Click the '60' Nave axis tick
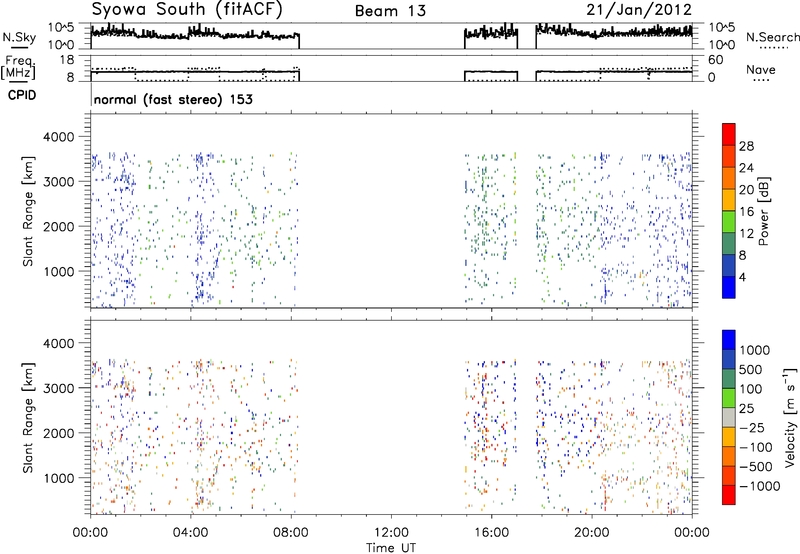The image size is (800, 554). (715, 60)
